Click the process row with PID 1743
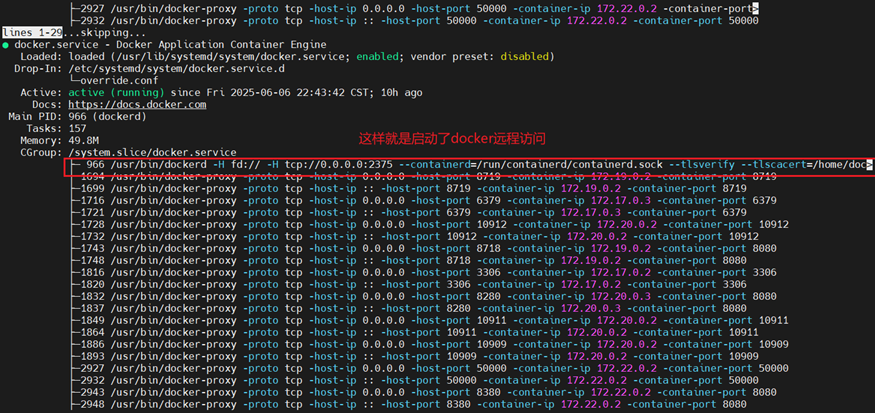The image size is (875, 413). (425, 248)
